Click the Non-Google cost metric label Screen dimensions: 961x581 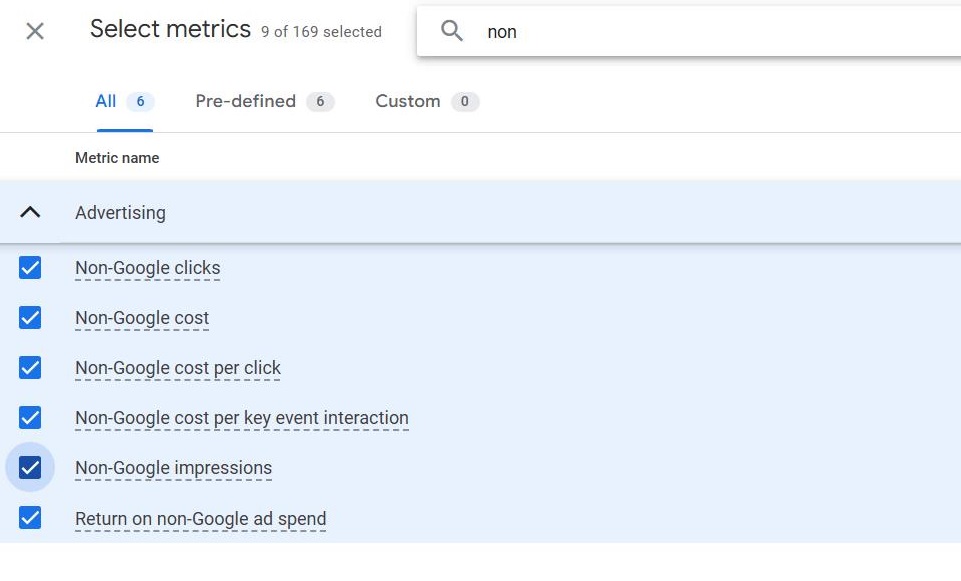tap(142, 317)
